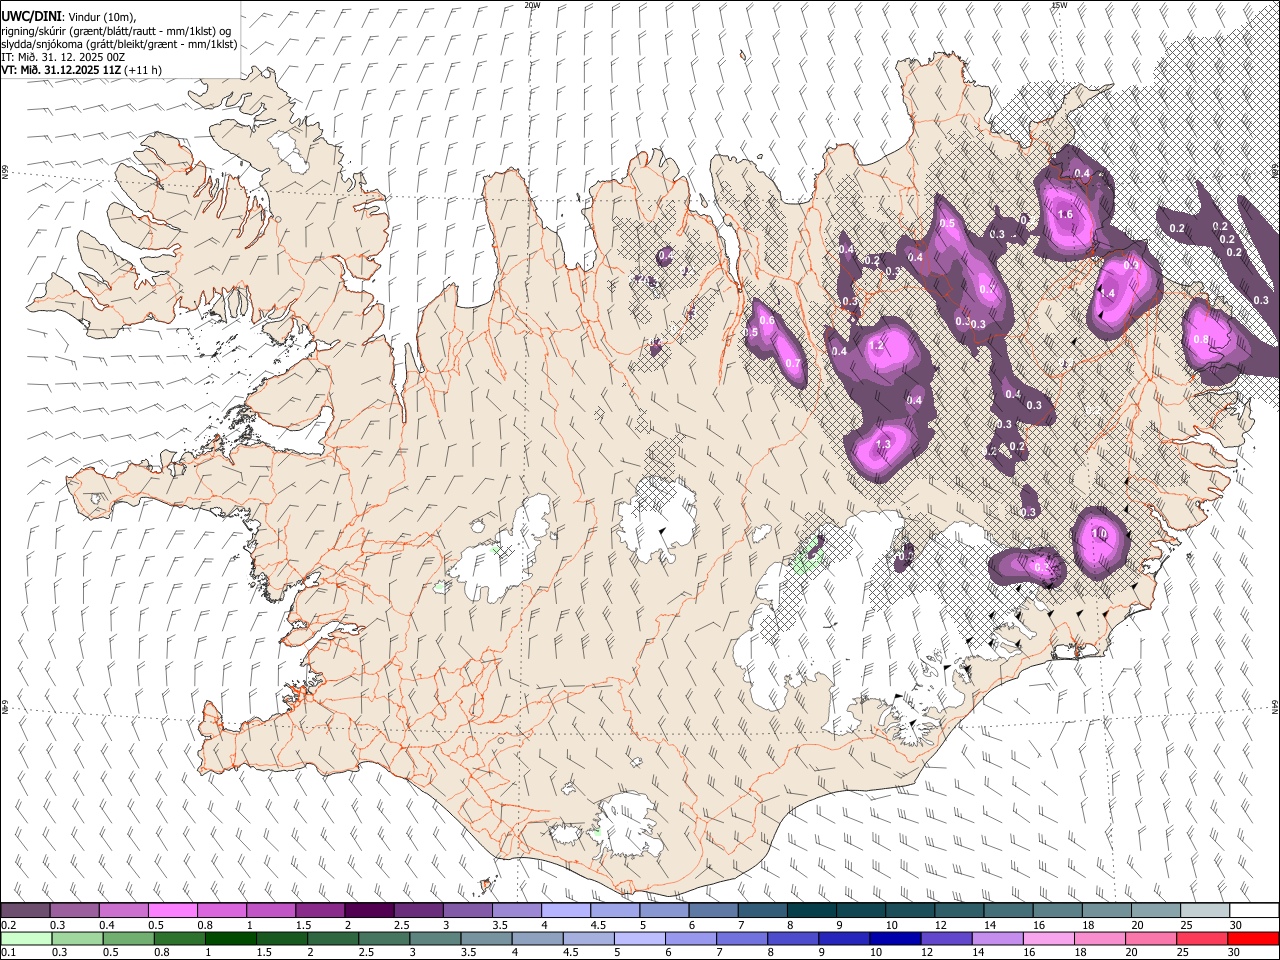Select the bright pink upper swatch between 0.5 and 0.8
Screen dimensions: 1280x960
pos(173,911)
